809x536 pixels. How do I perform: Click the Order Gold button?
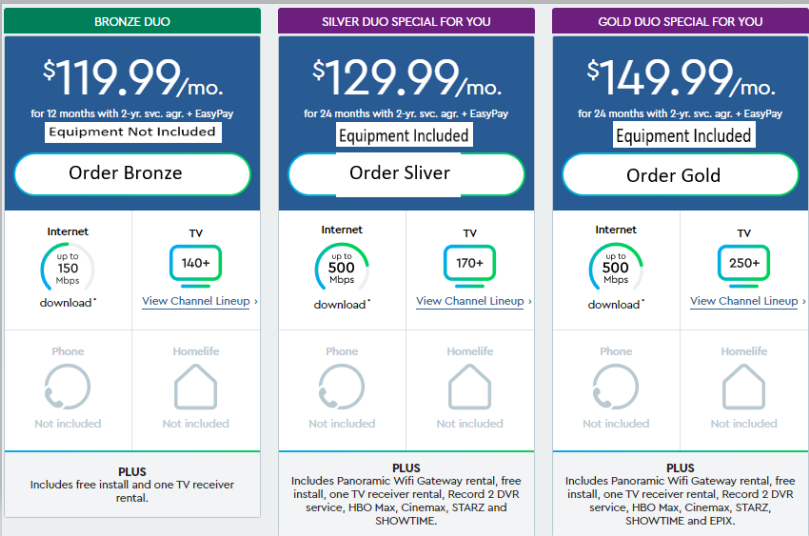680,174
